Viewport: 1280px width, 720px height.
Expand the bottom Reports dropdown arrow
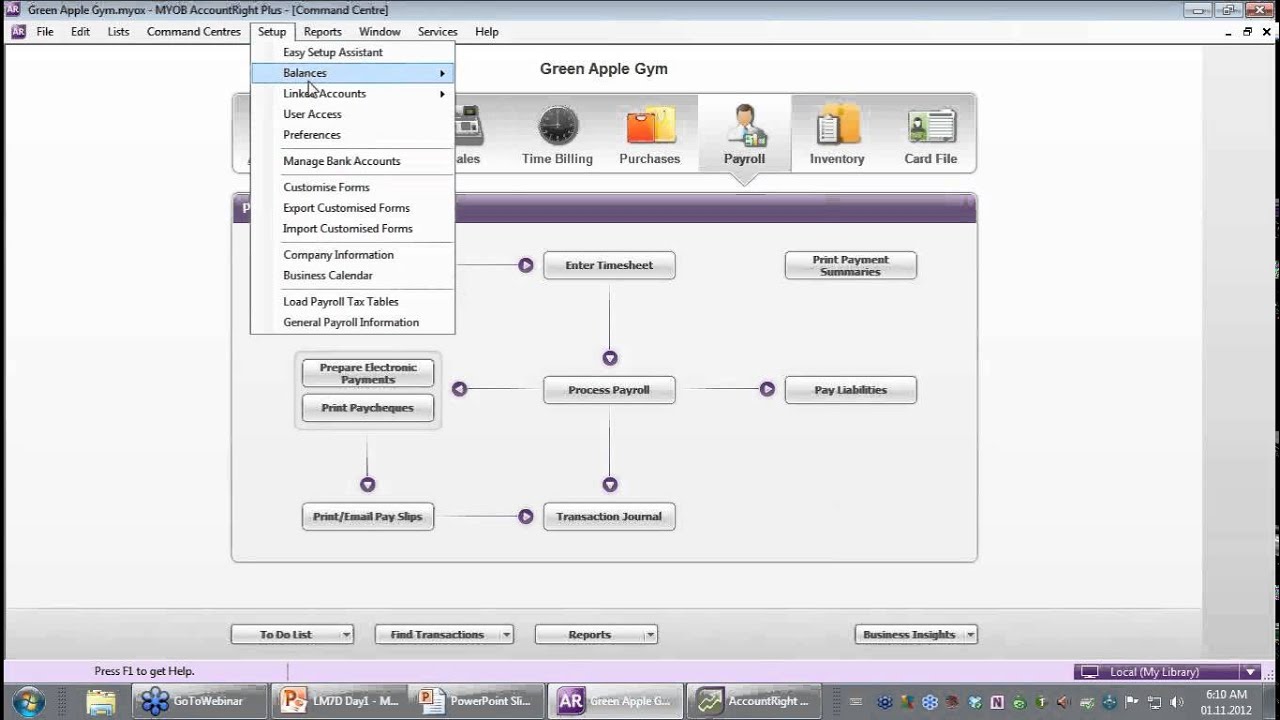coord(650,635)
